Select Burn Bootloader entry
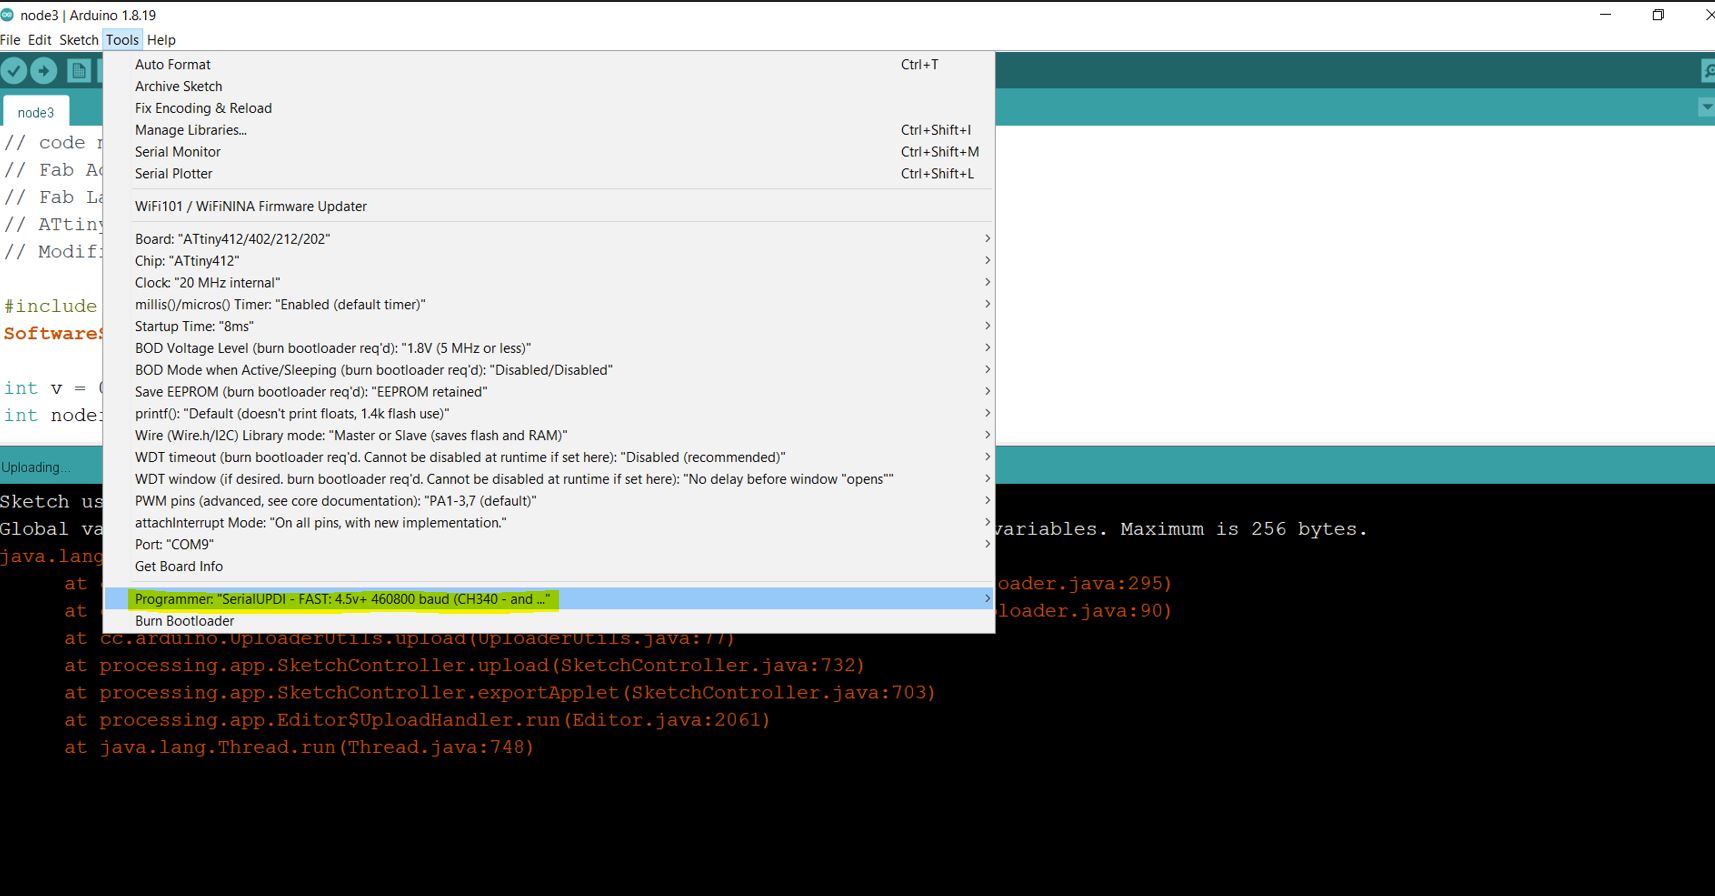Image resolution: width=1715 pixels, height=896 pixels. tap(549, 621)
